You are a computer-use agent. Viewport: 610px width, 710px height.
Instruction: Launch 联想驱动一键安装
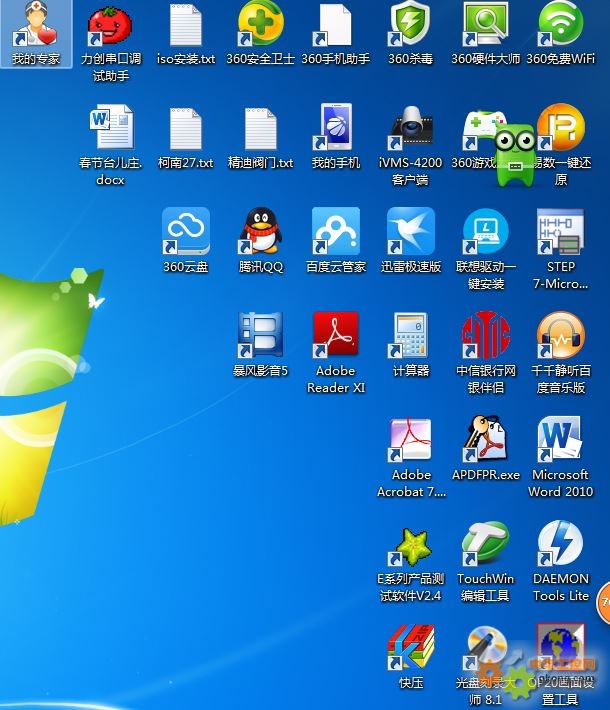(485, 231)
